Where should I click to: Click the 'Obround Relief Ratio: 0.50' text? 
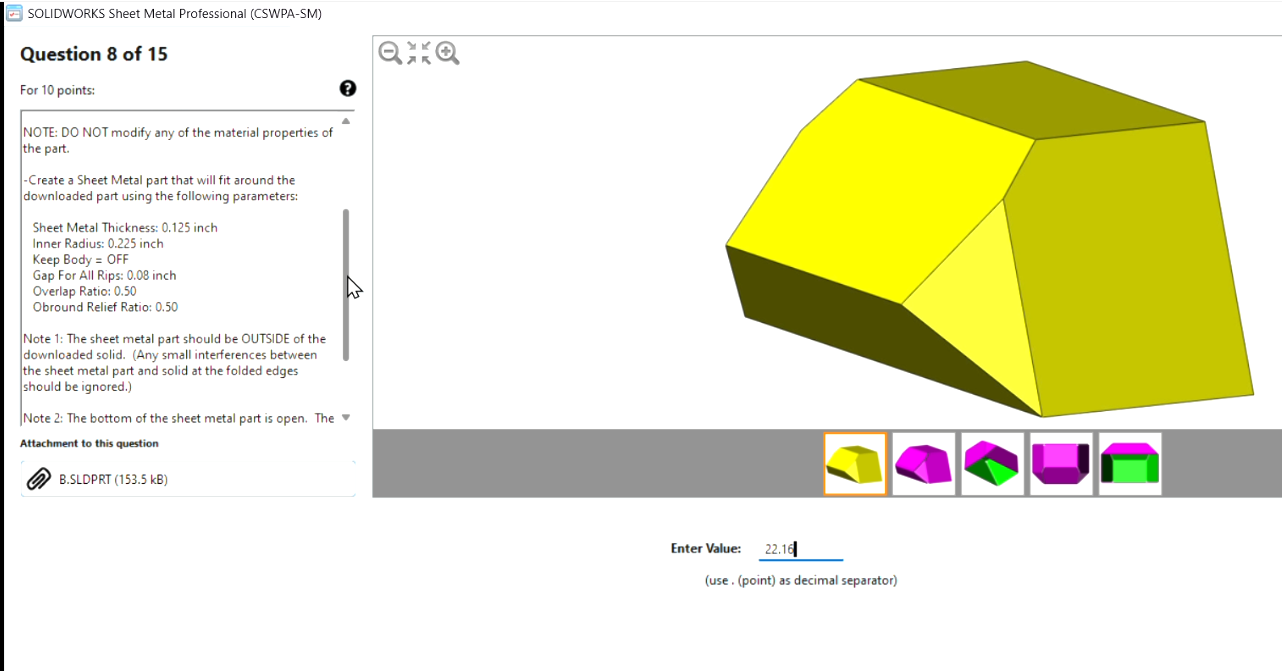105,307
